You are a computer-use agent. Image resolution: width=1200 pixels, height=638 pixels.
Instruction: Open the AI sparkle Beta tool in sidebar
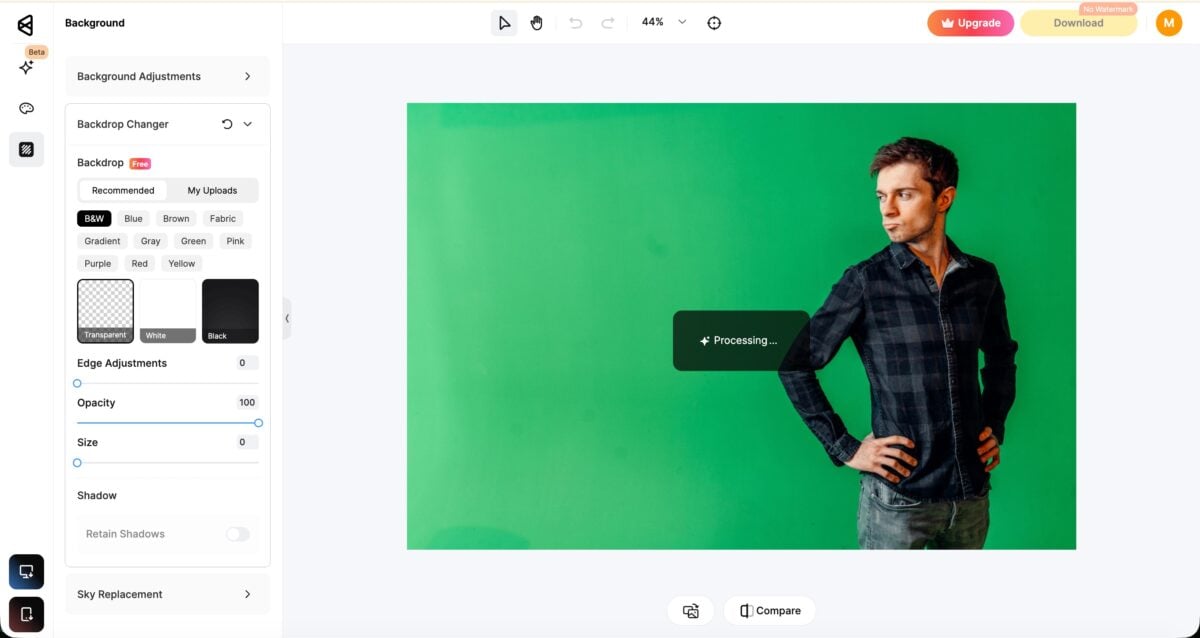tap(26, 67)
